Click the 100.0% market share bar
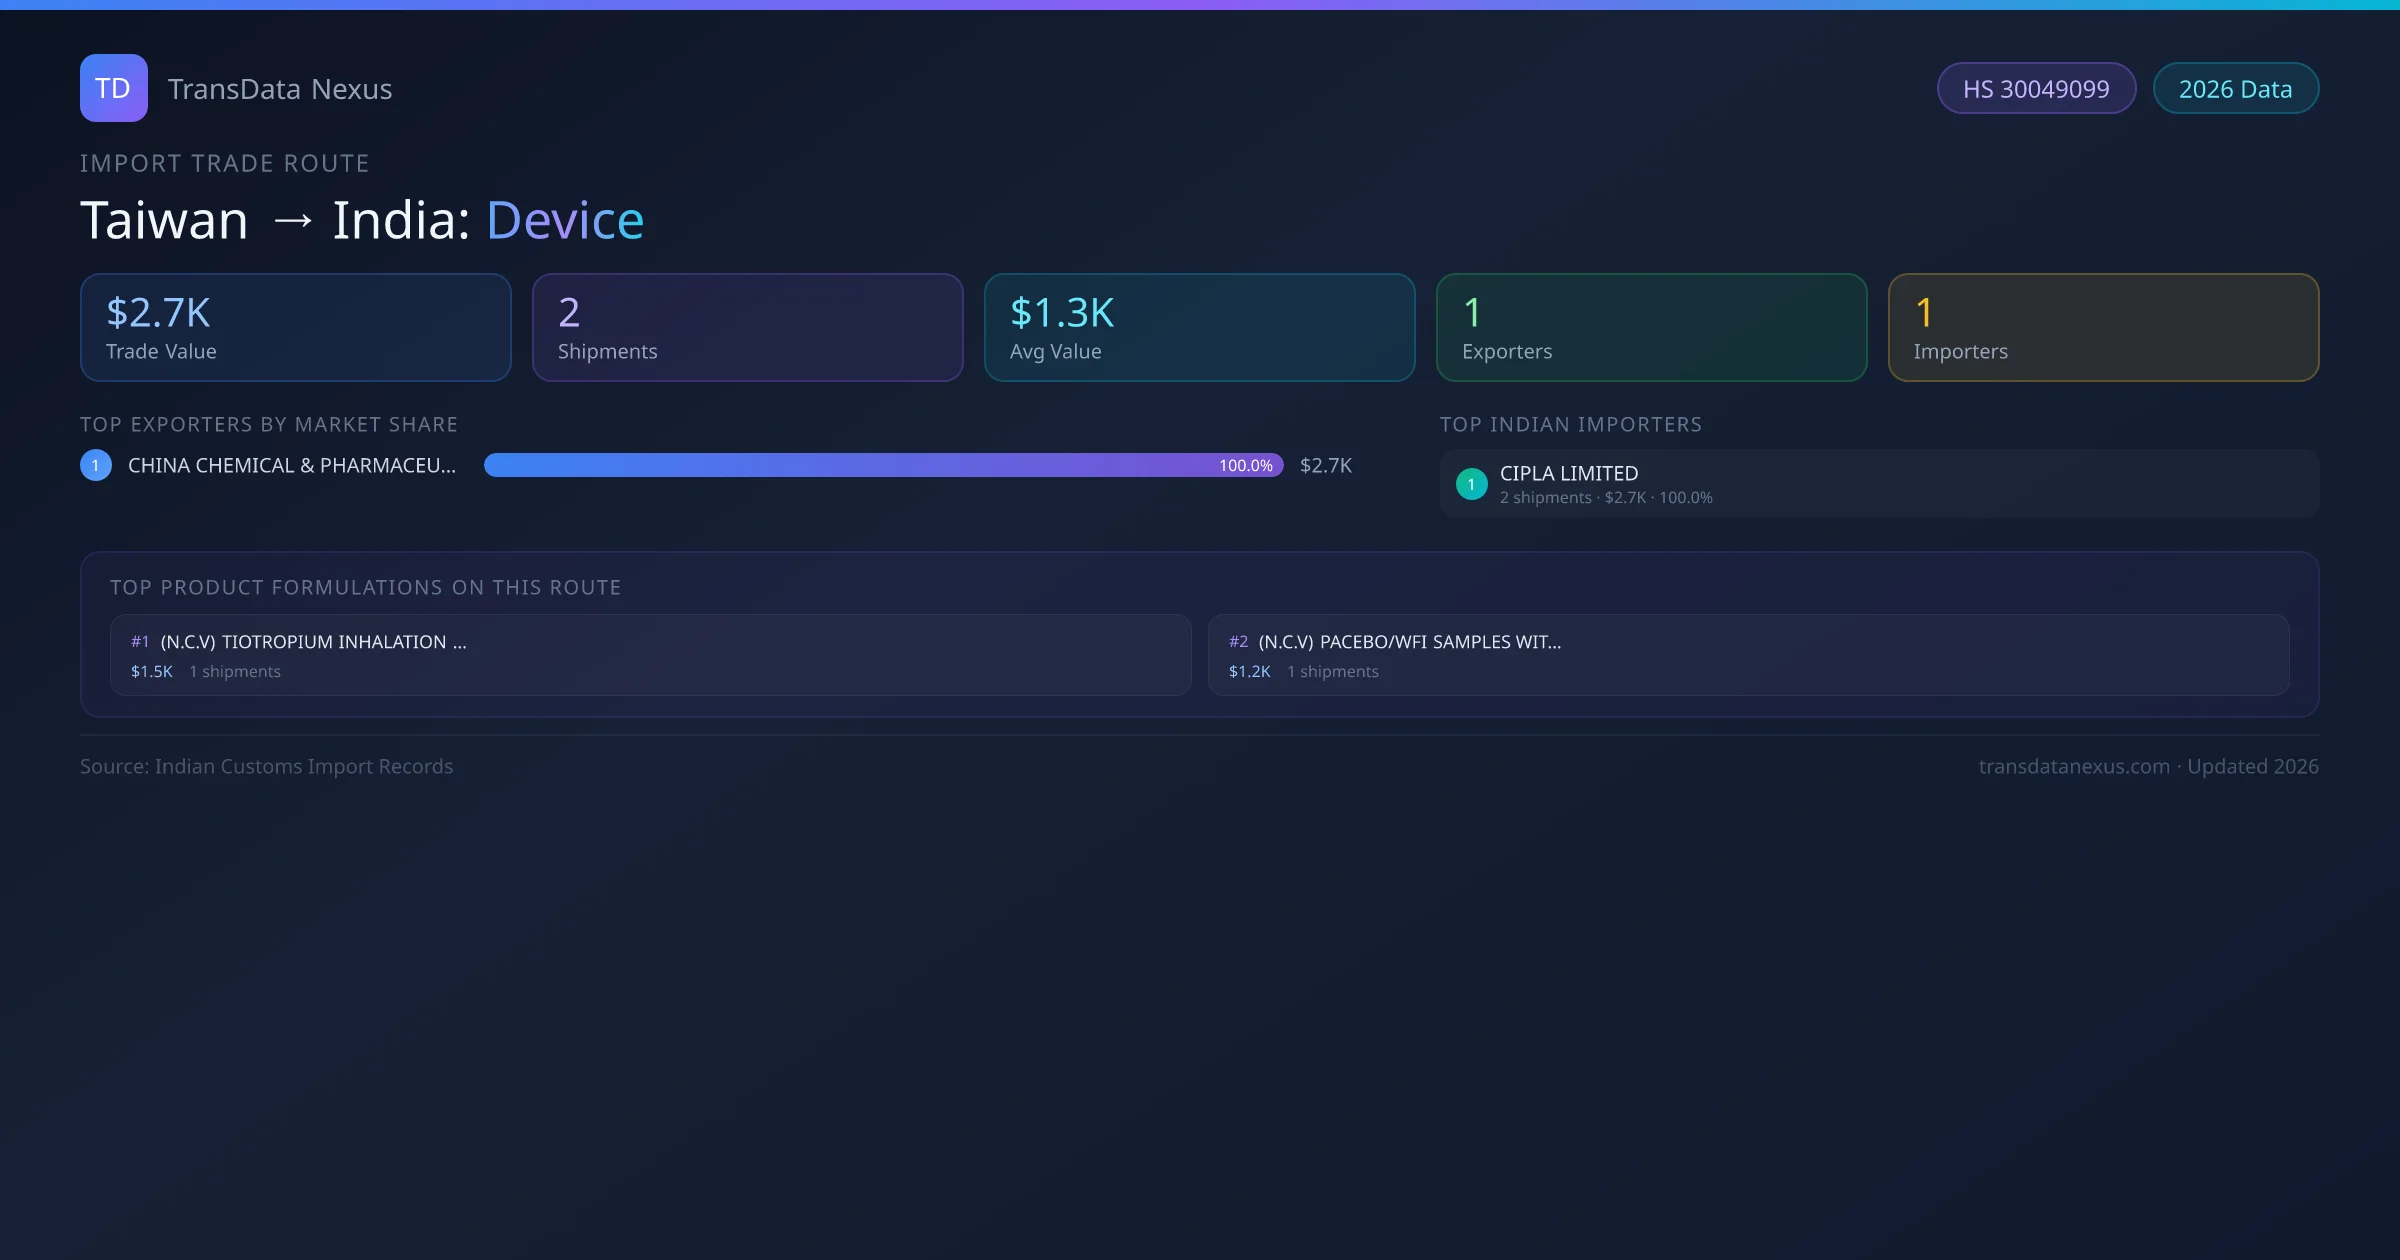Screen dimensions: 2400x1260 pos(883,465)
